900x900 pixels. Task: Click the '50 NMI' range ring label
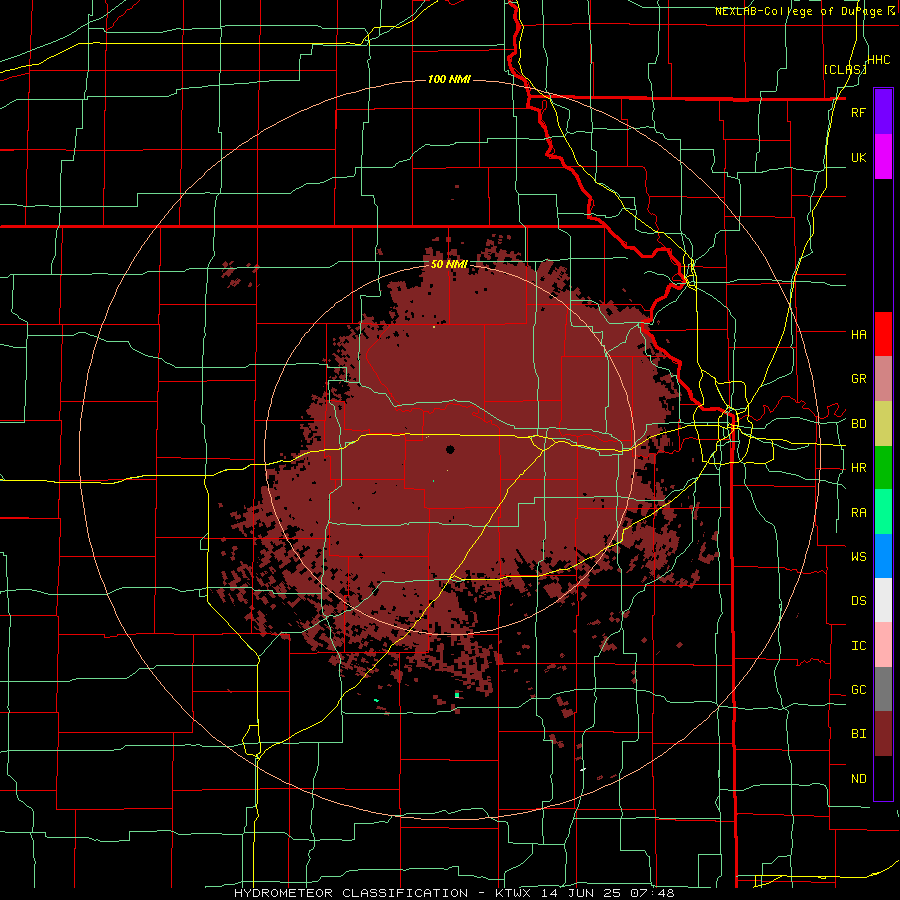point(449,264)
